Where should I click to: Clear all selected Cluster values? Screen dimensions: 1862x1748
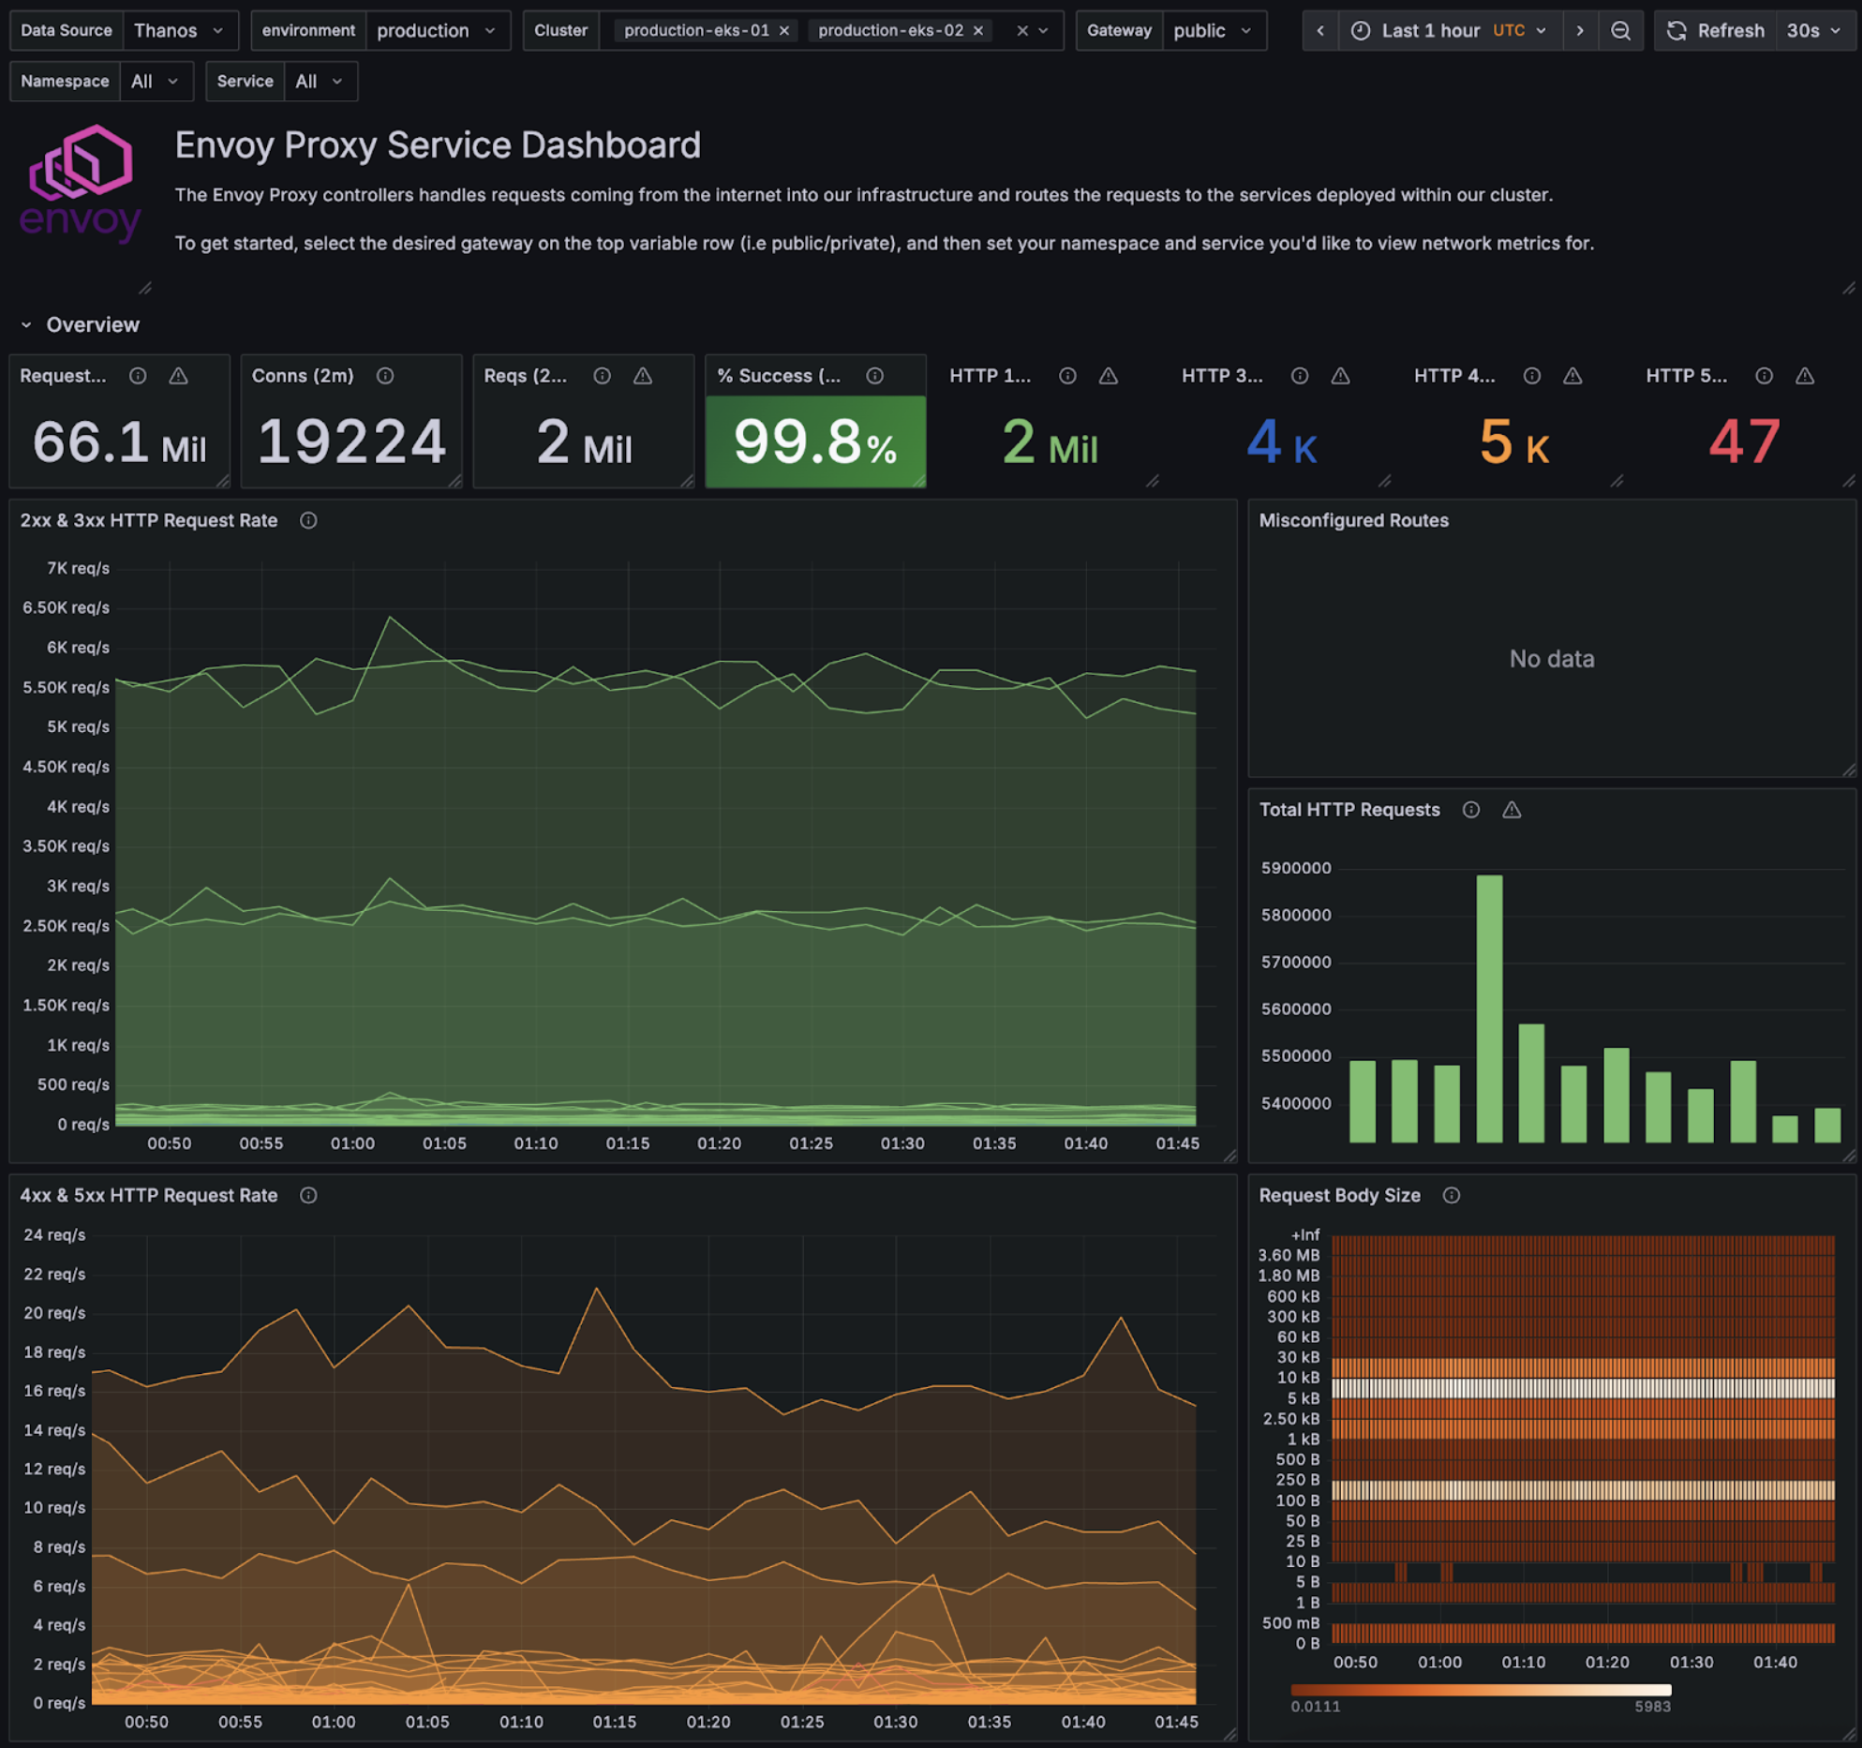click(1022, 31)
